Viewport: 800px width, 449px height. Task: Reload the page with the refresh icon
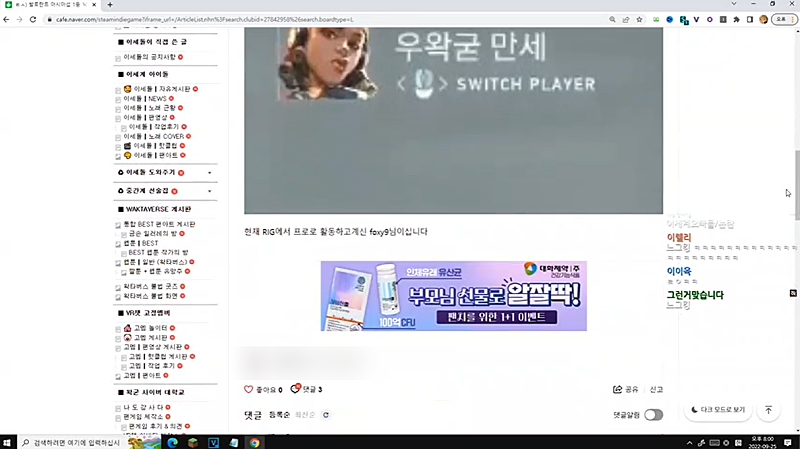click(33, 19)
